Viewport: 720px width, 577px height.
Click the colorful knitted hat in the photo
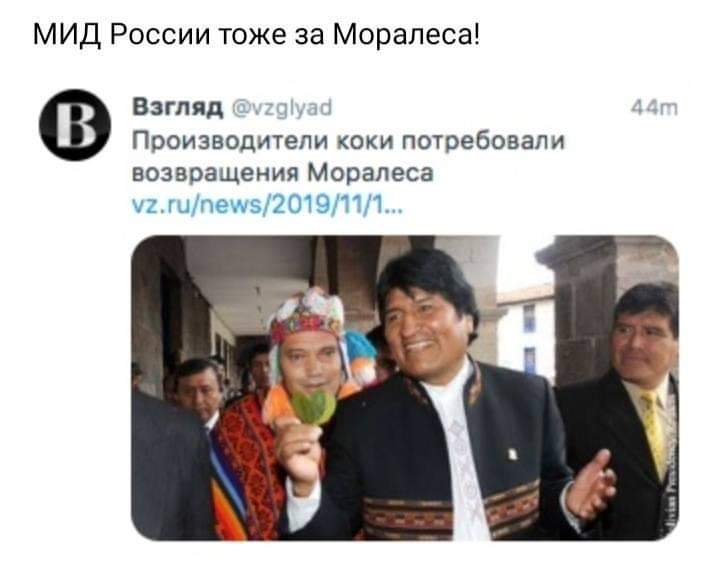coord(307,316)
